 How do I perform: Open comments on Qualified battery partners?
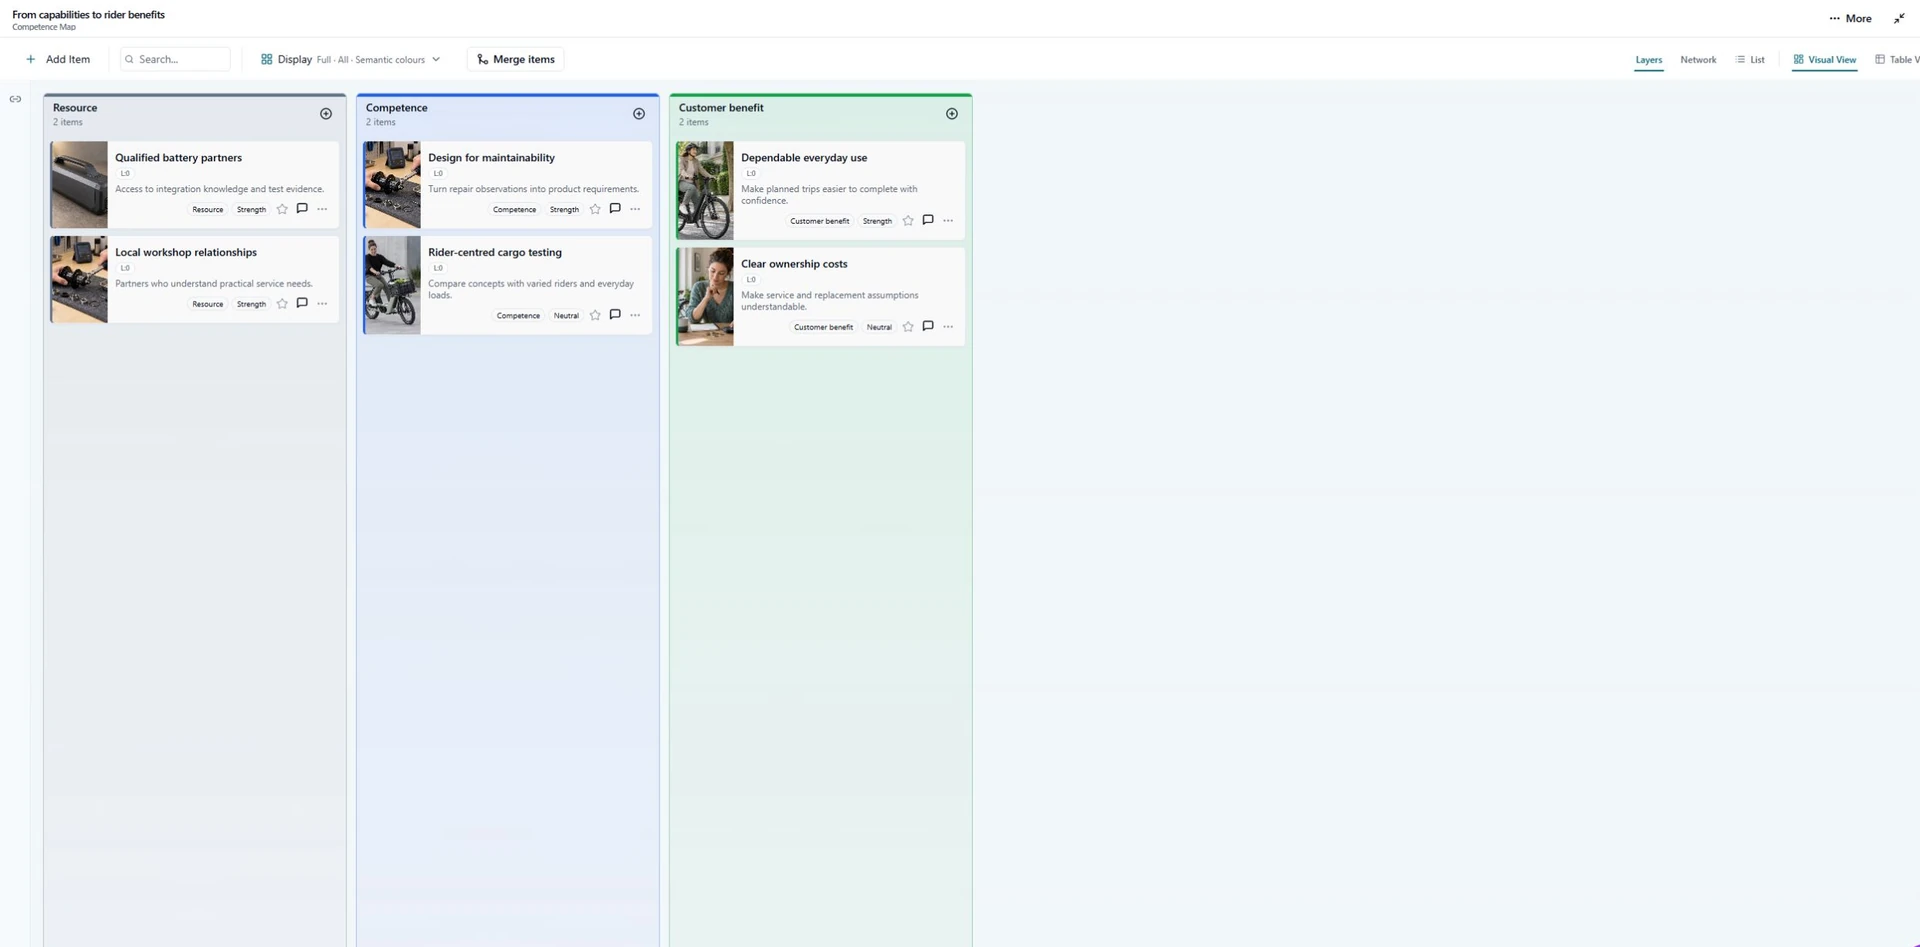302,209
